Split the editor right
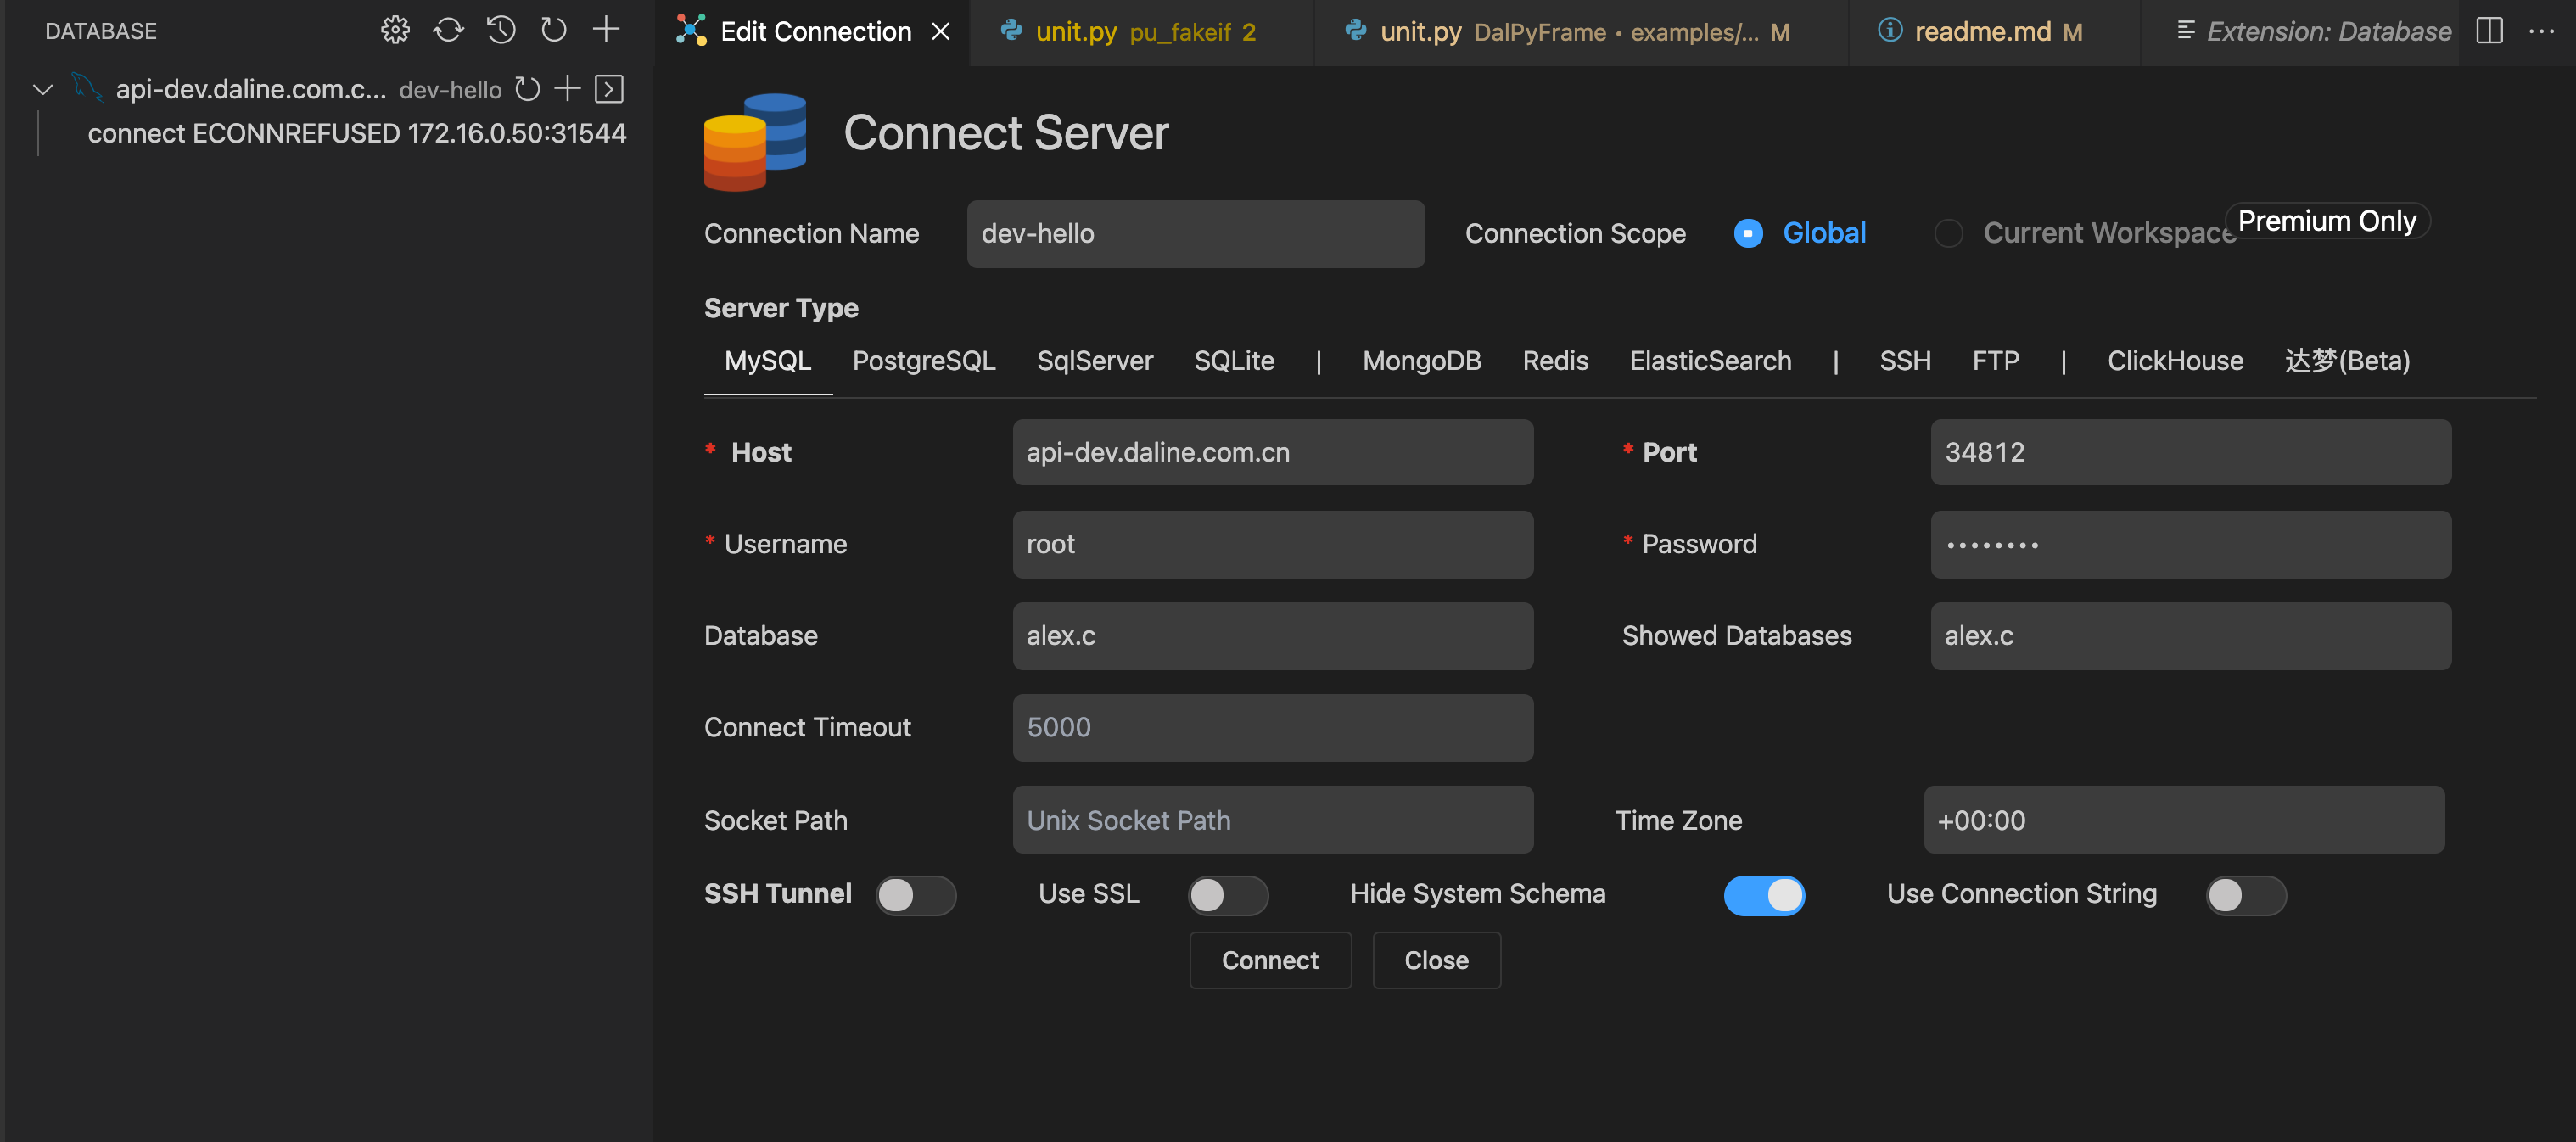The width and height of the screenshot is (2576, 1142). (x=2489, y=31)
